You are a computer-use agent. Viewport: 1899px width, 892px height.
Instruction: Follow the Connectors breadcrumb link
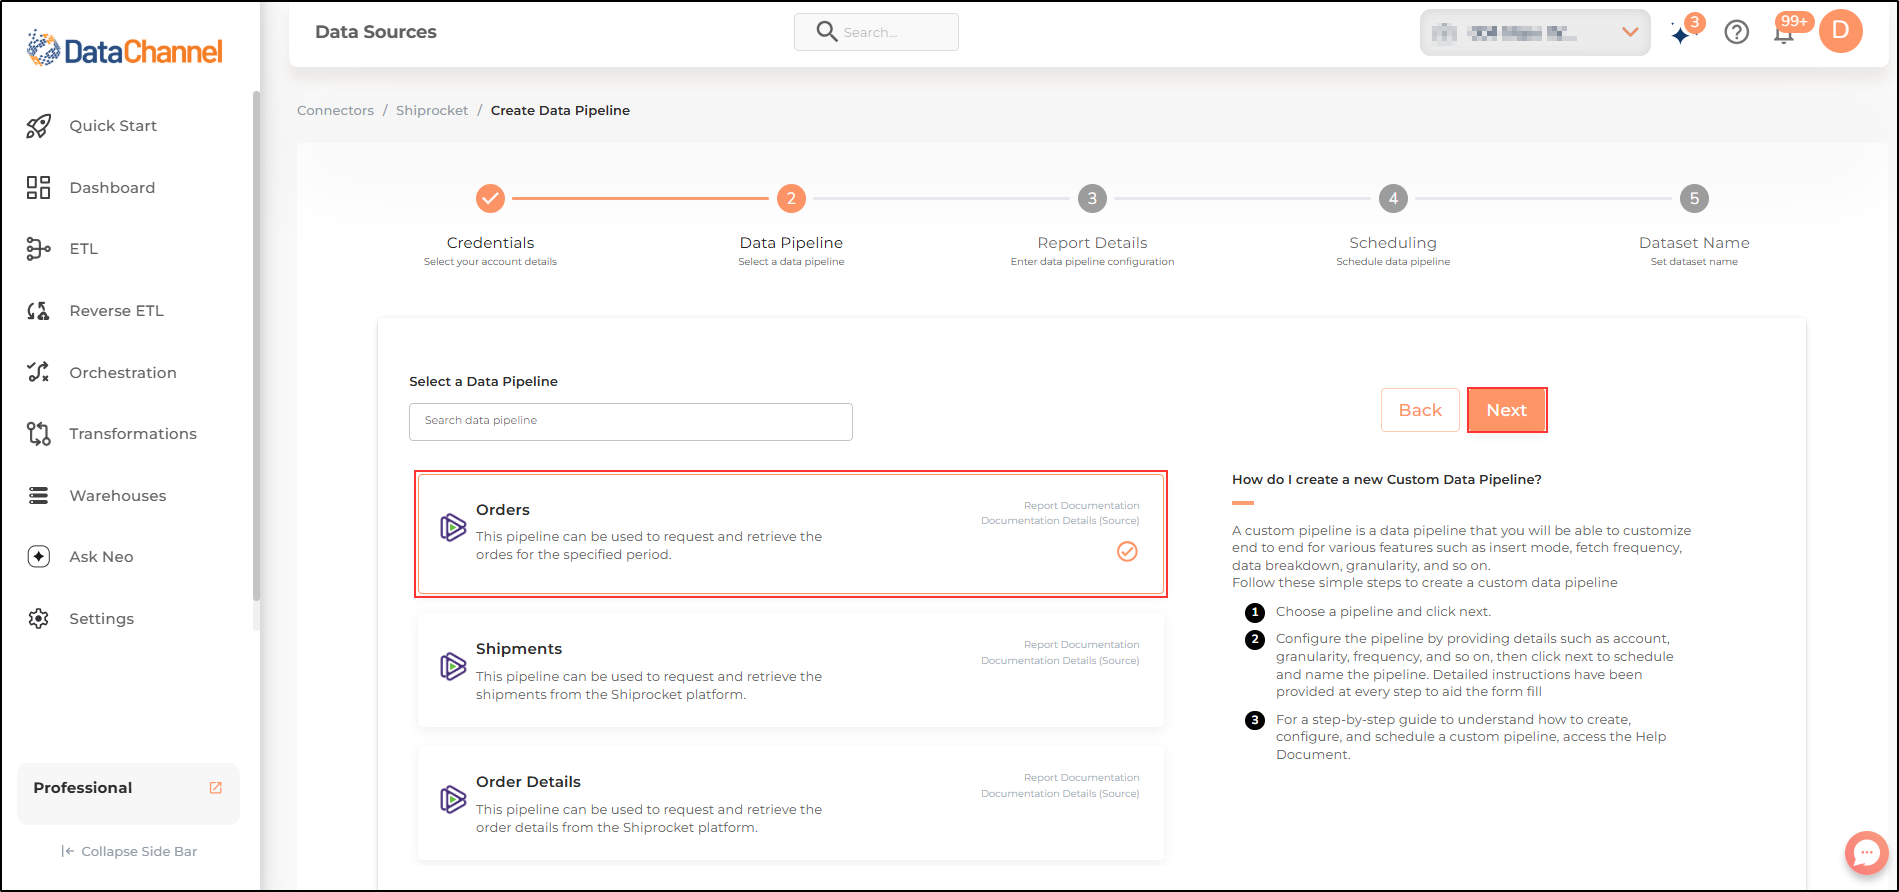(335, 110)
